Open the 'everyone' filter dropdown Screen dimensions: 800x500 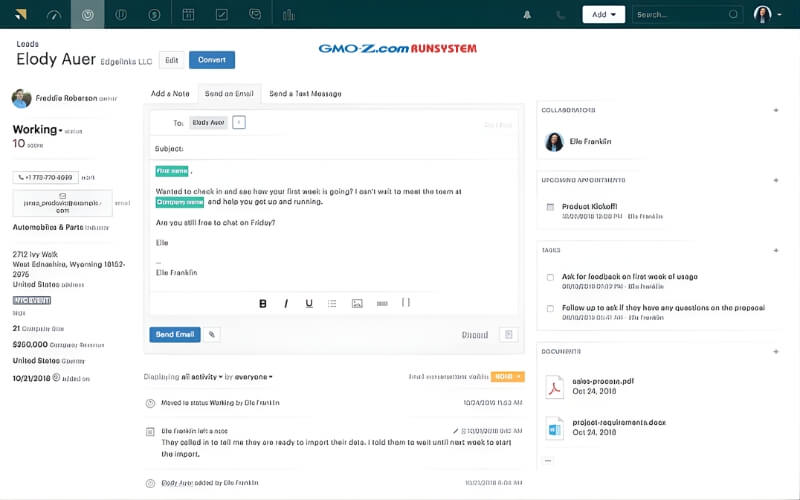pos(253,377)
